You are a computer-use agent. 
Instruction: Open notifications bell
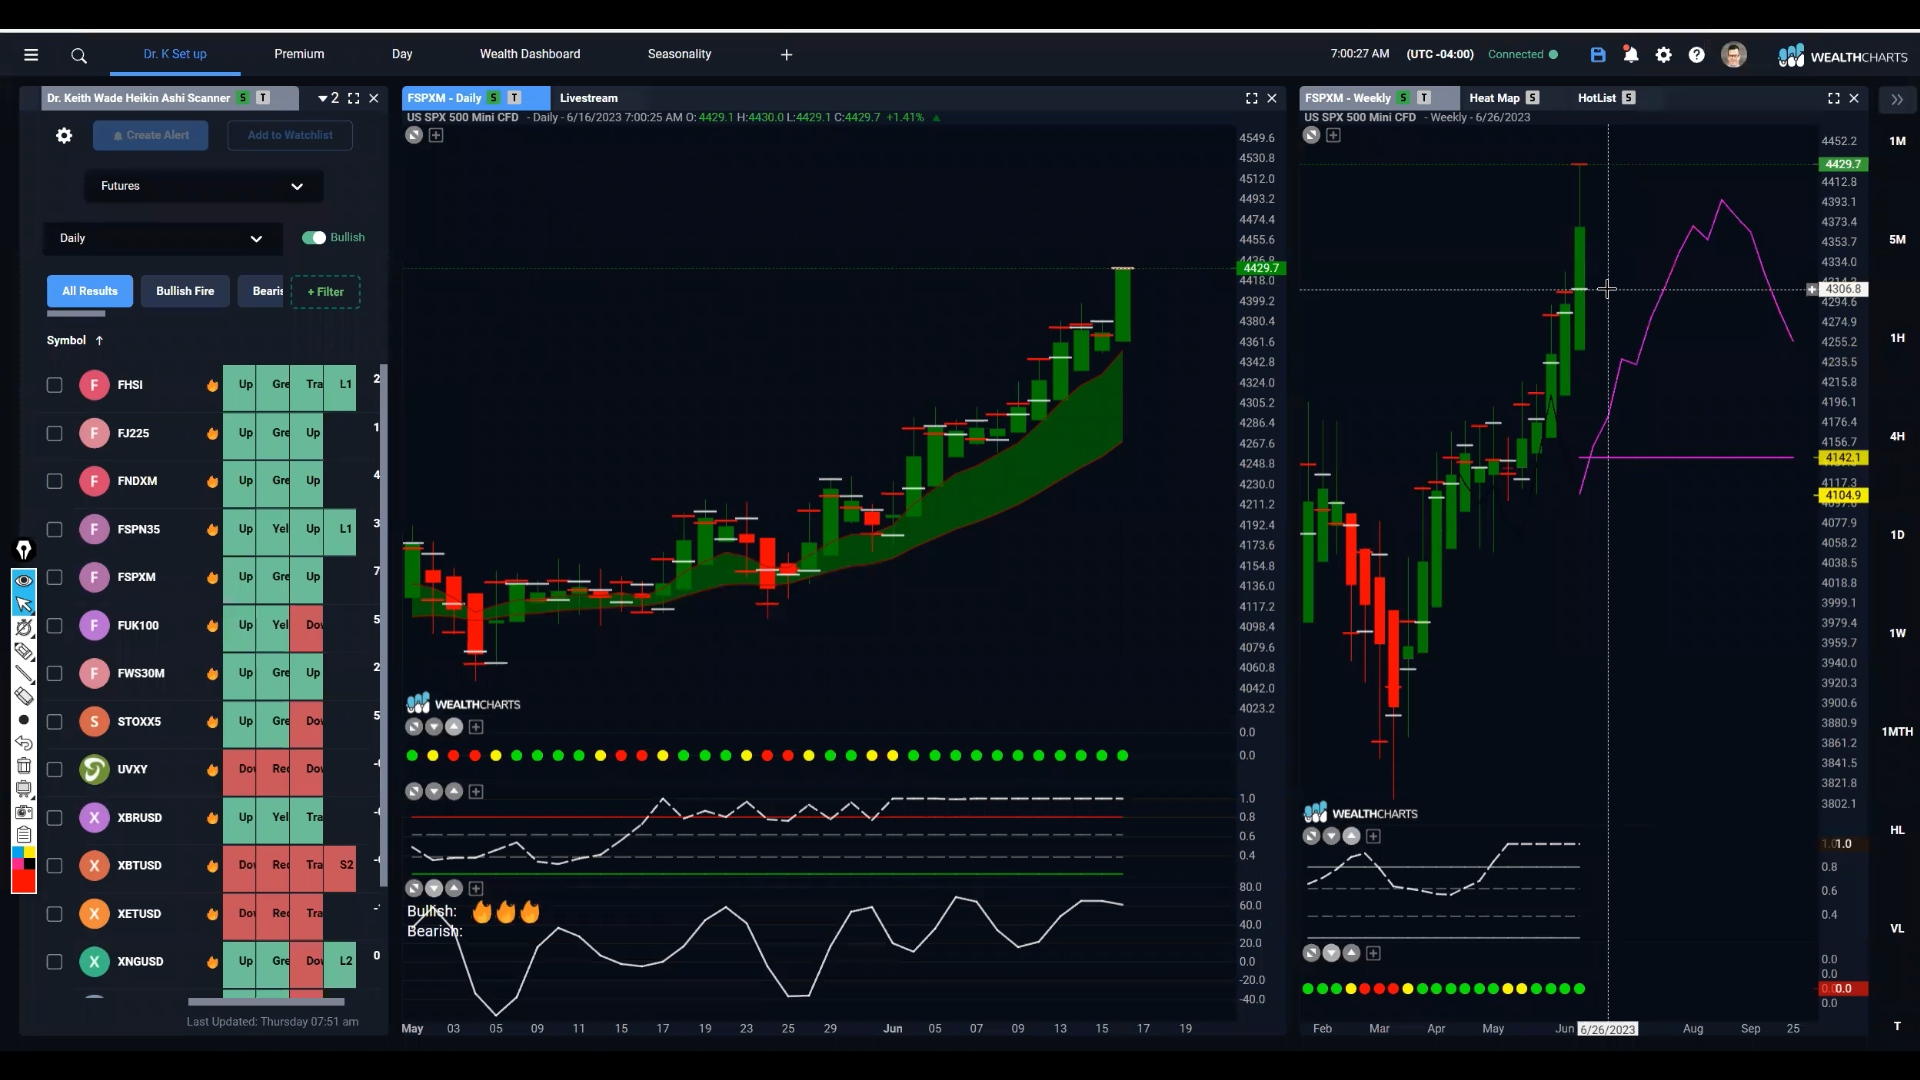[1631, 55]
